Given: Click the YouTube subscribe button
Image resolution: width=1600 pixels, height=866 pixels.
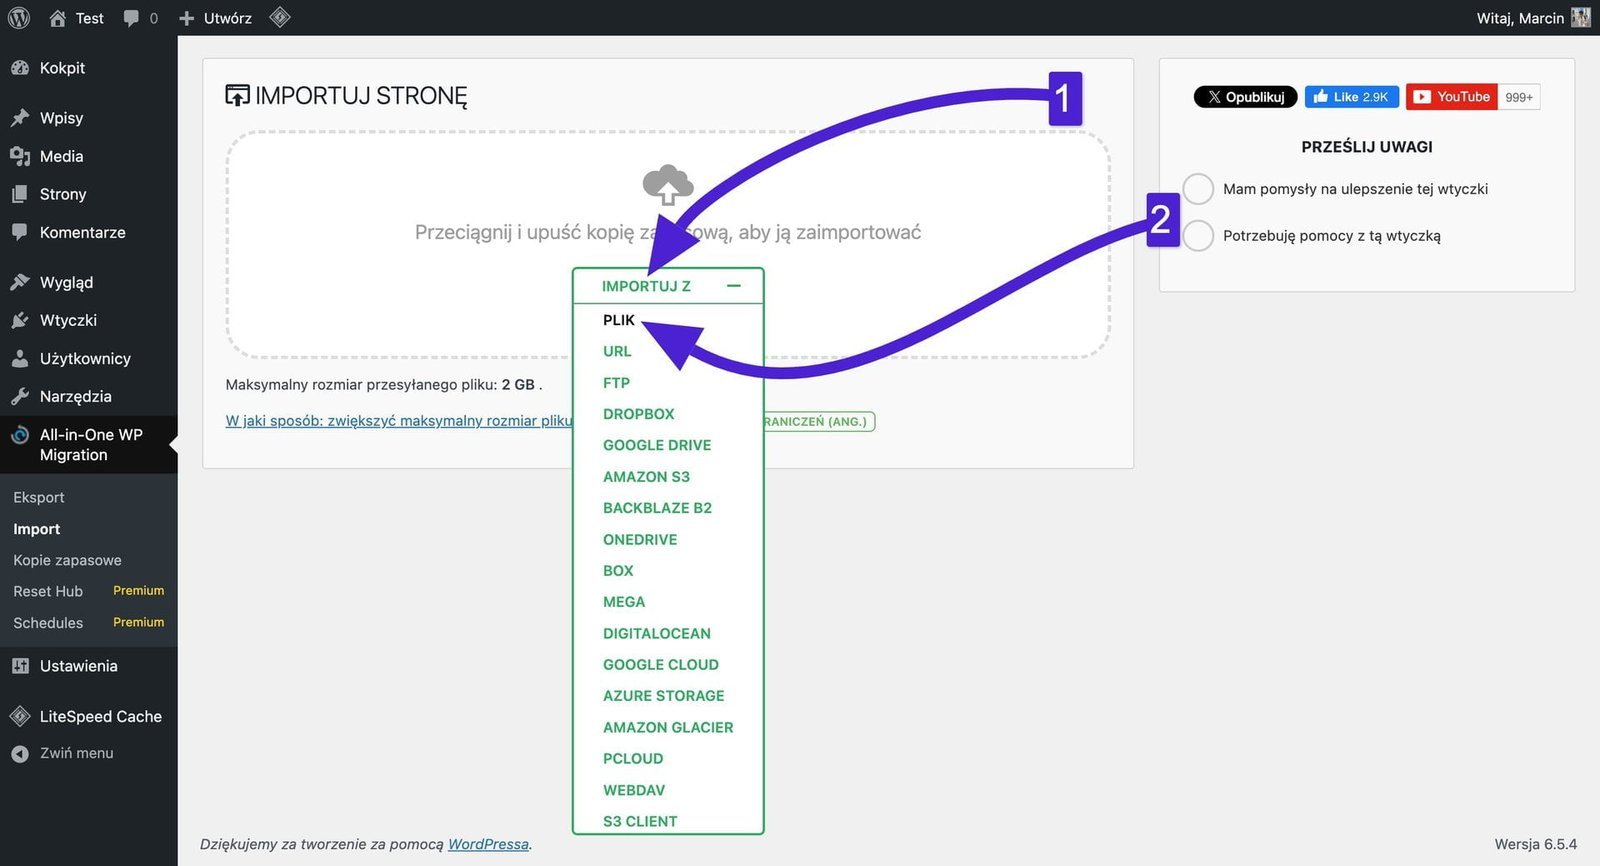Looking at the screenshot, I should tap(1452, 97).
